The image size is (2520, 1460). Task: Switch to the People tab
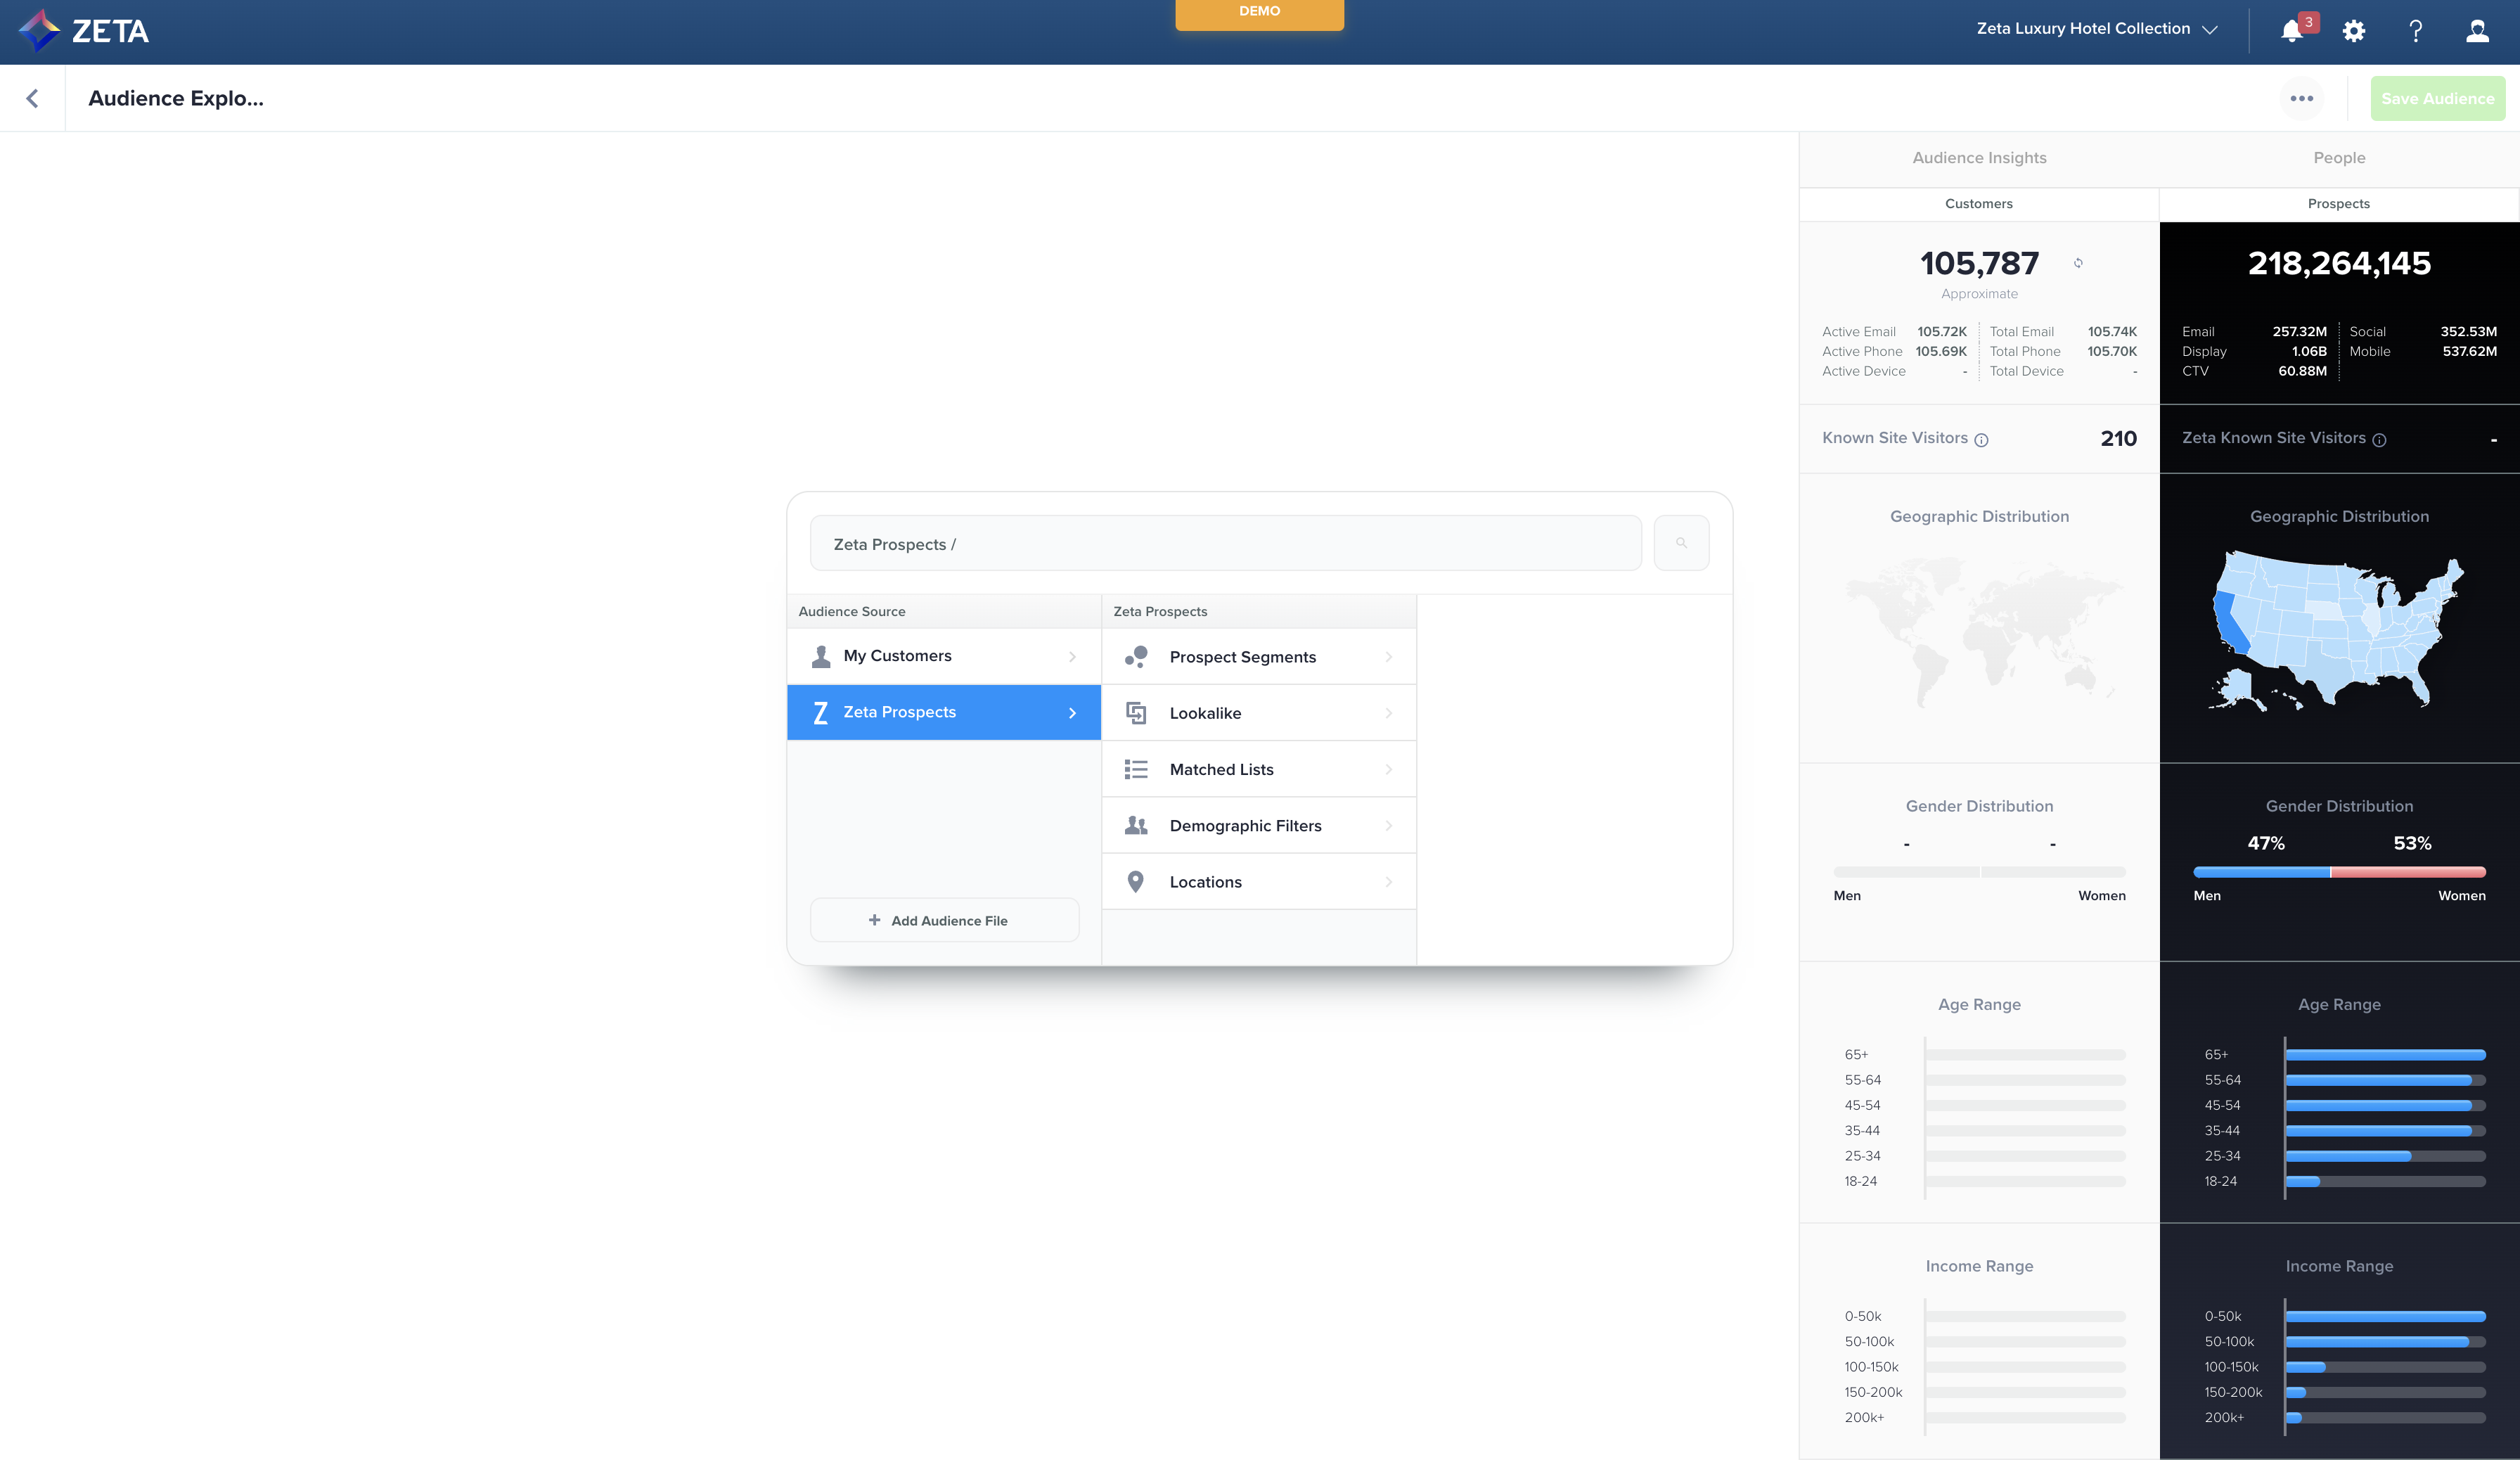pyautogui.click(x=2339, y=158)
